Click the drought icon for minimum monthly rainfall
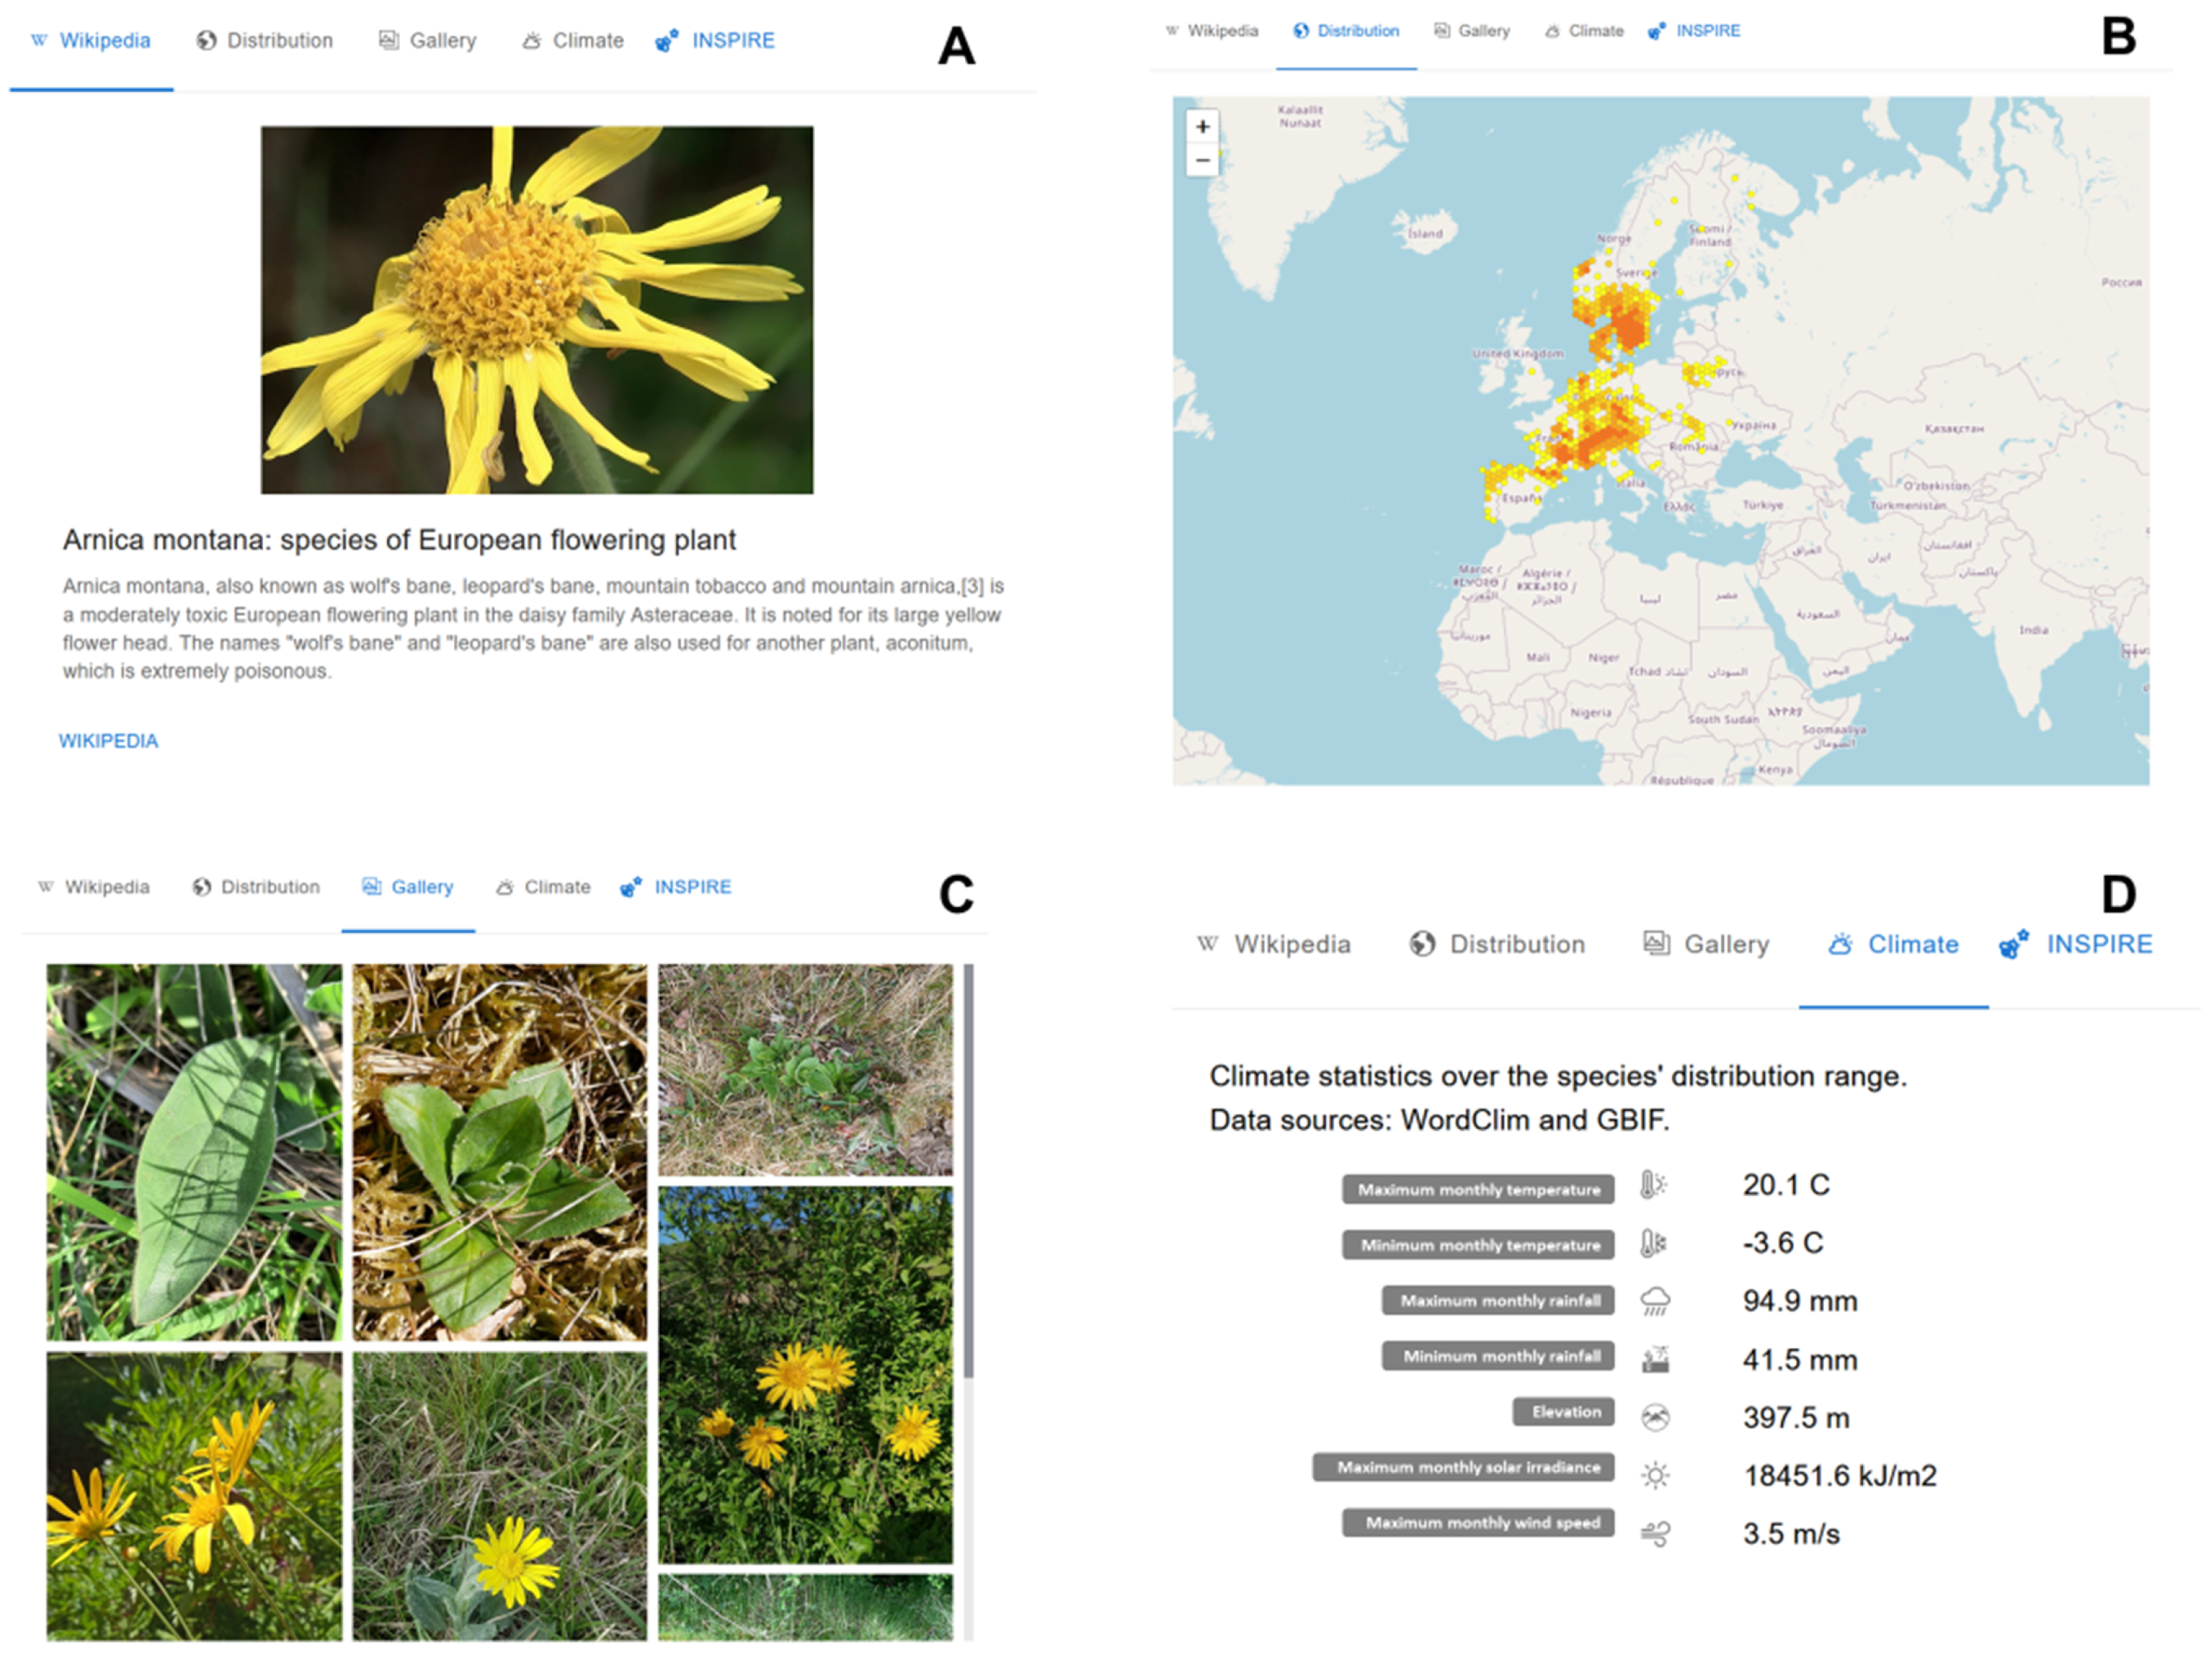2212x1659 pixels. point(1655,1359)
